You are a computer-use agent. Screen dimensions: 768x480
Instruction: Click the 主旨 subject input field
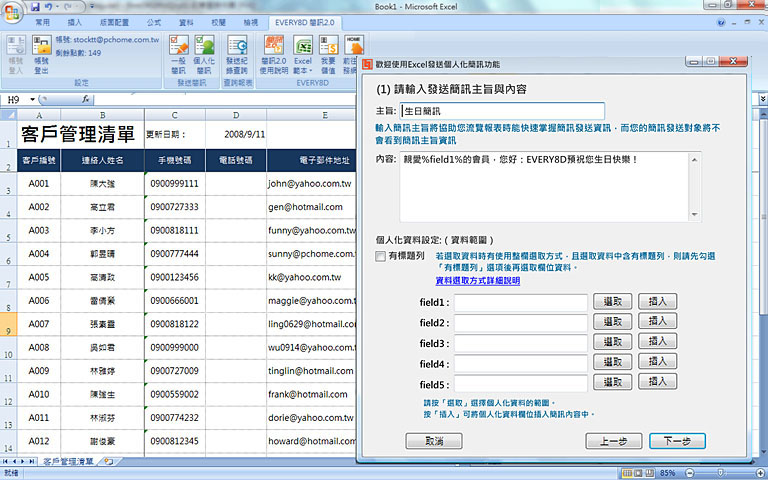[x=503, y=111]
